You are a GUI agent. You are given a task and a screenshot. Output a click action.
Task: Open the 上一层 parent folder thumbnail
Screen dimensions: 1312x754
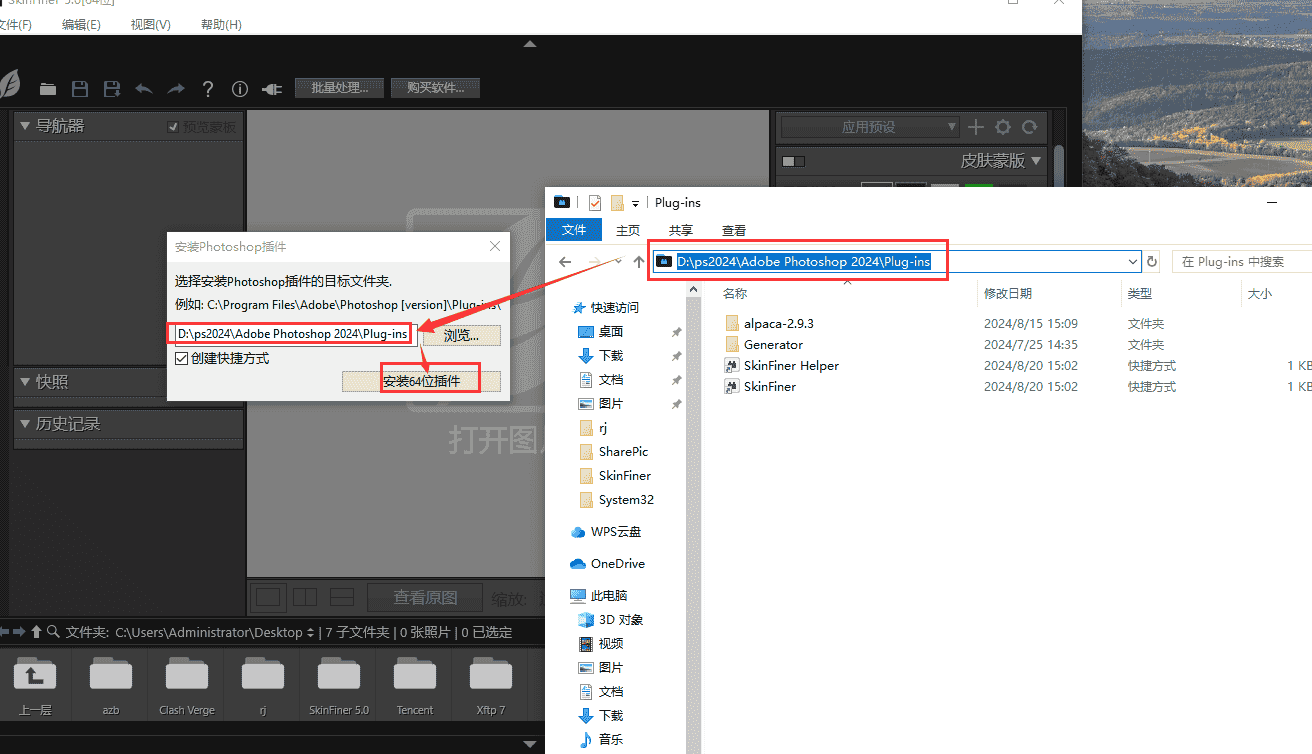(x=35, y=683)
